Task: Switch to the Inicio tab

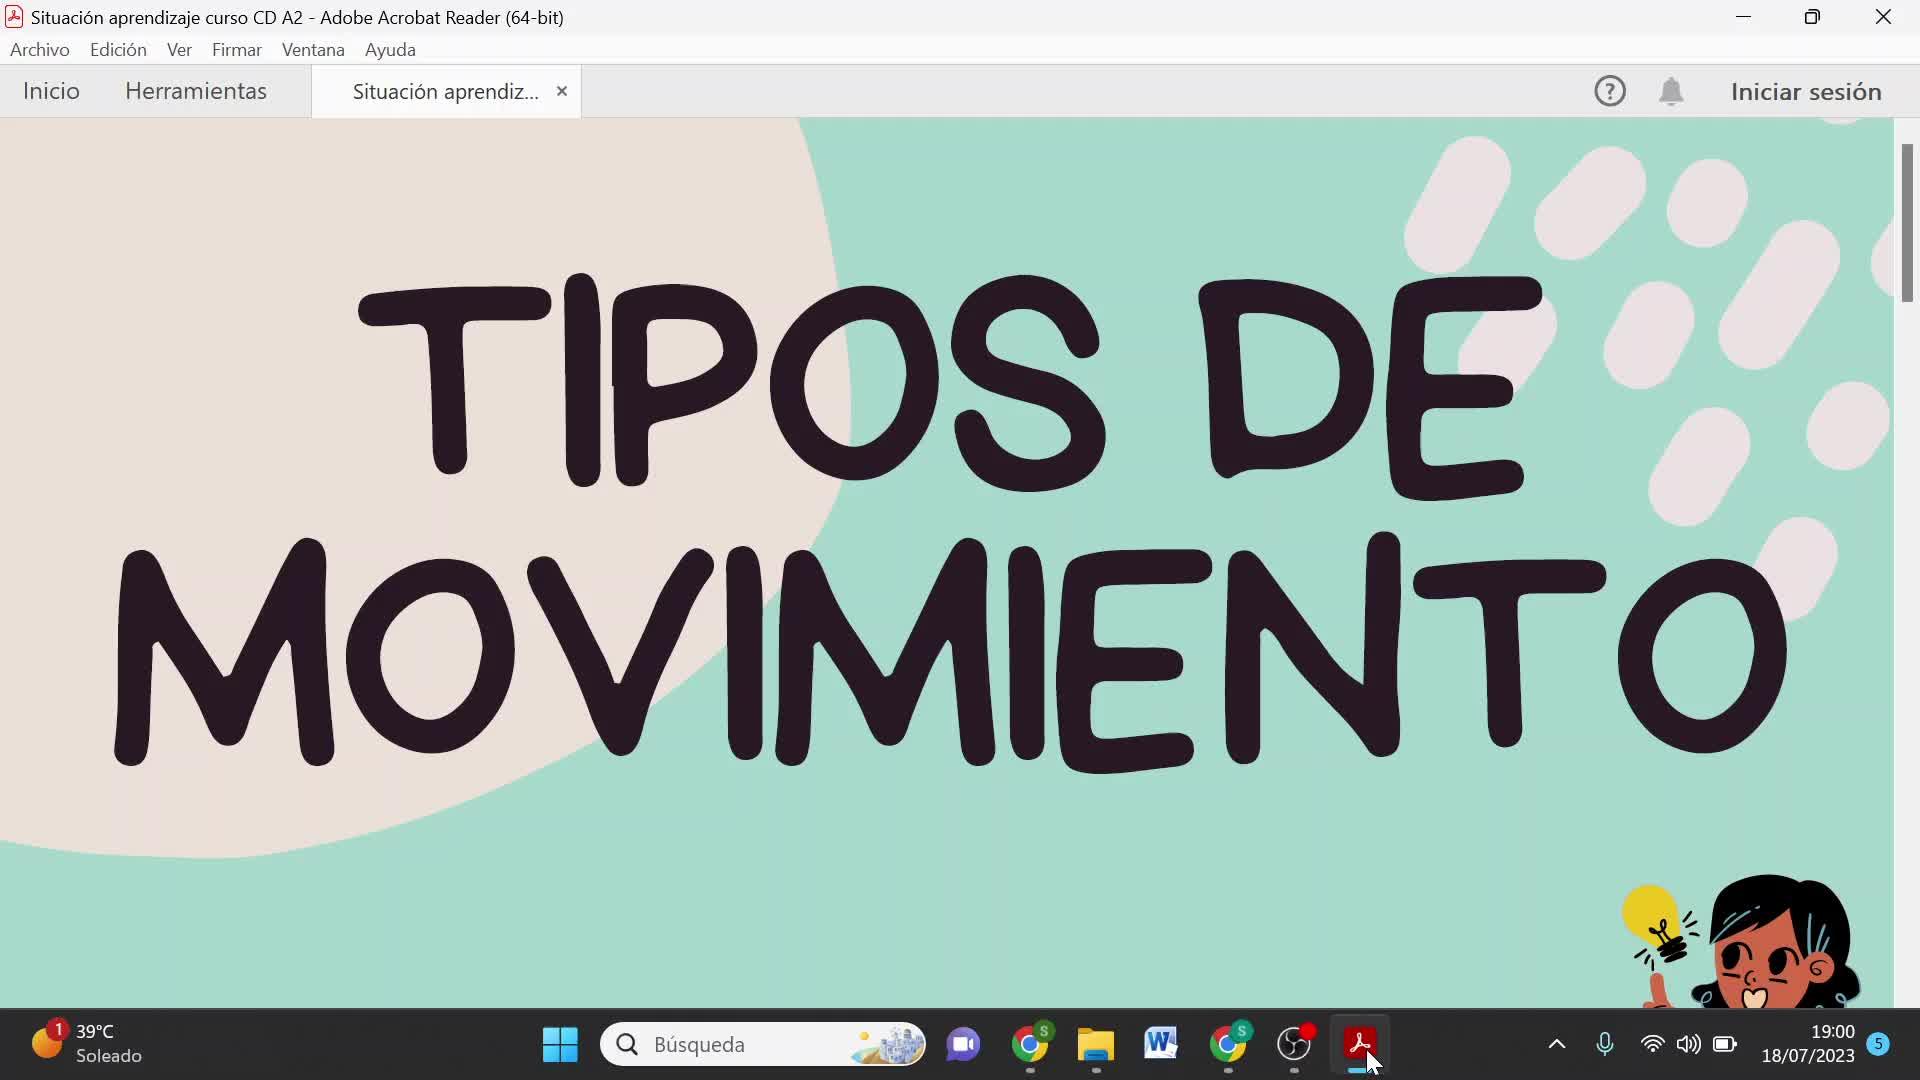Action: pyautogui.click(x=51, y=91)
